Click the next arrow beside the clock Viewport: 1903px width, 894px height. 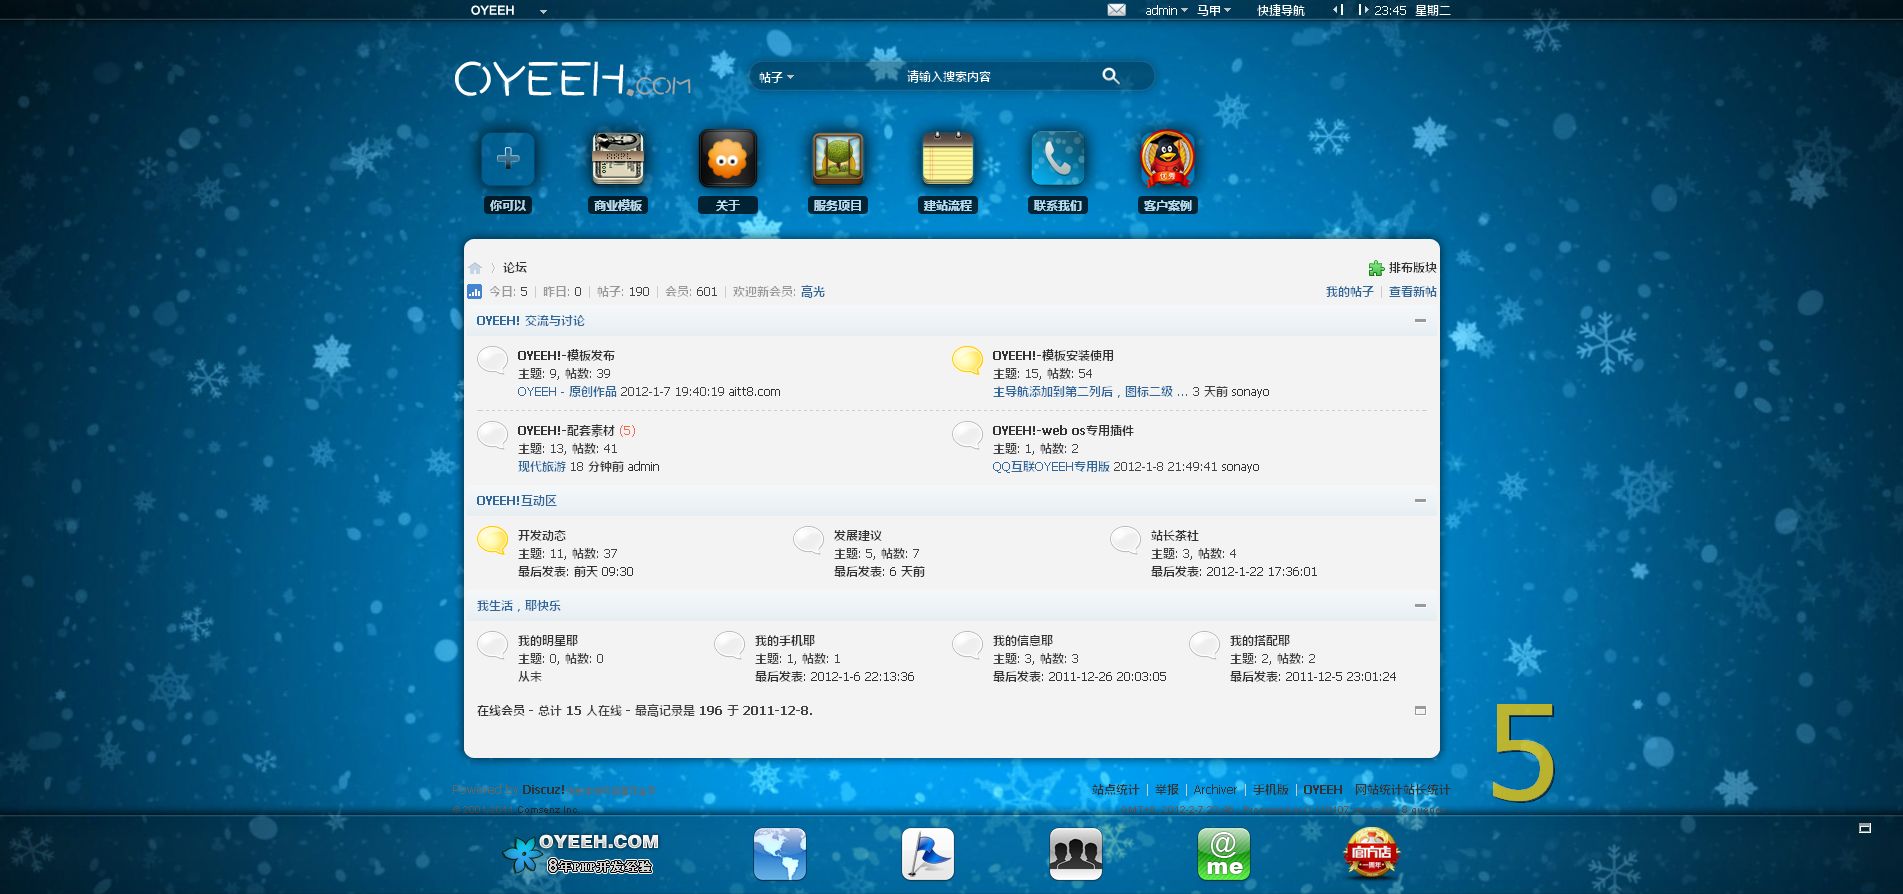pos(1362,10)
